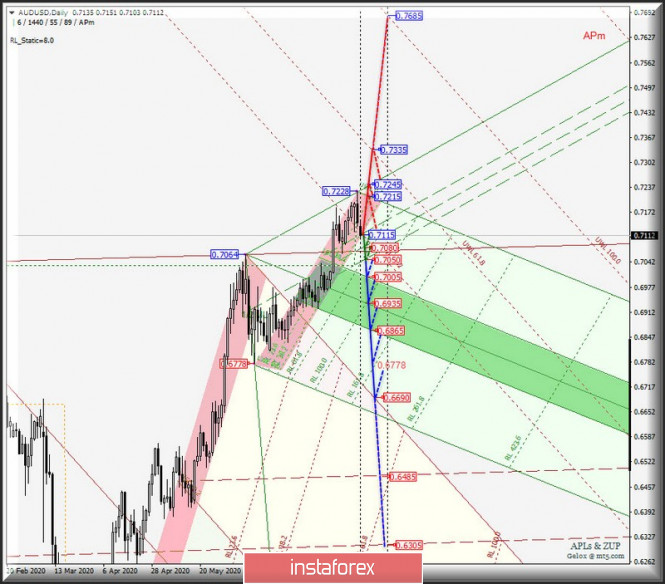Image resolution: width=665 pixels, height=584 pixels.
Task: Select the 0.6912 value on the price axis
Action: coord(645,312)
